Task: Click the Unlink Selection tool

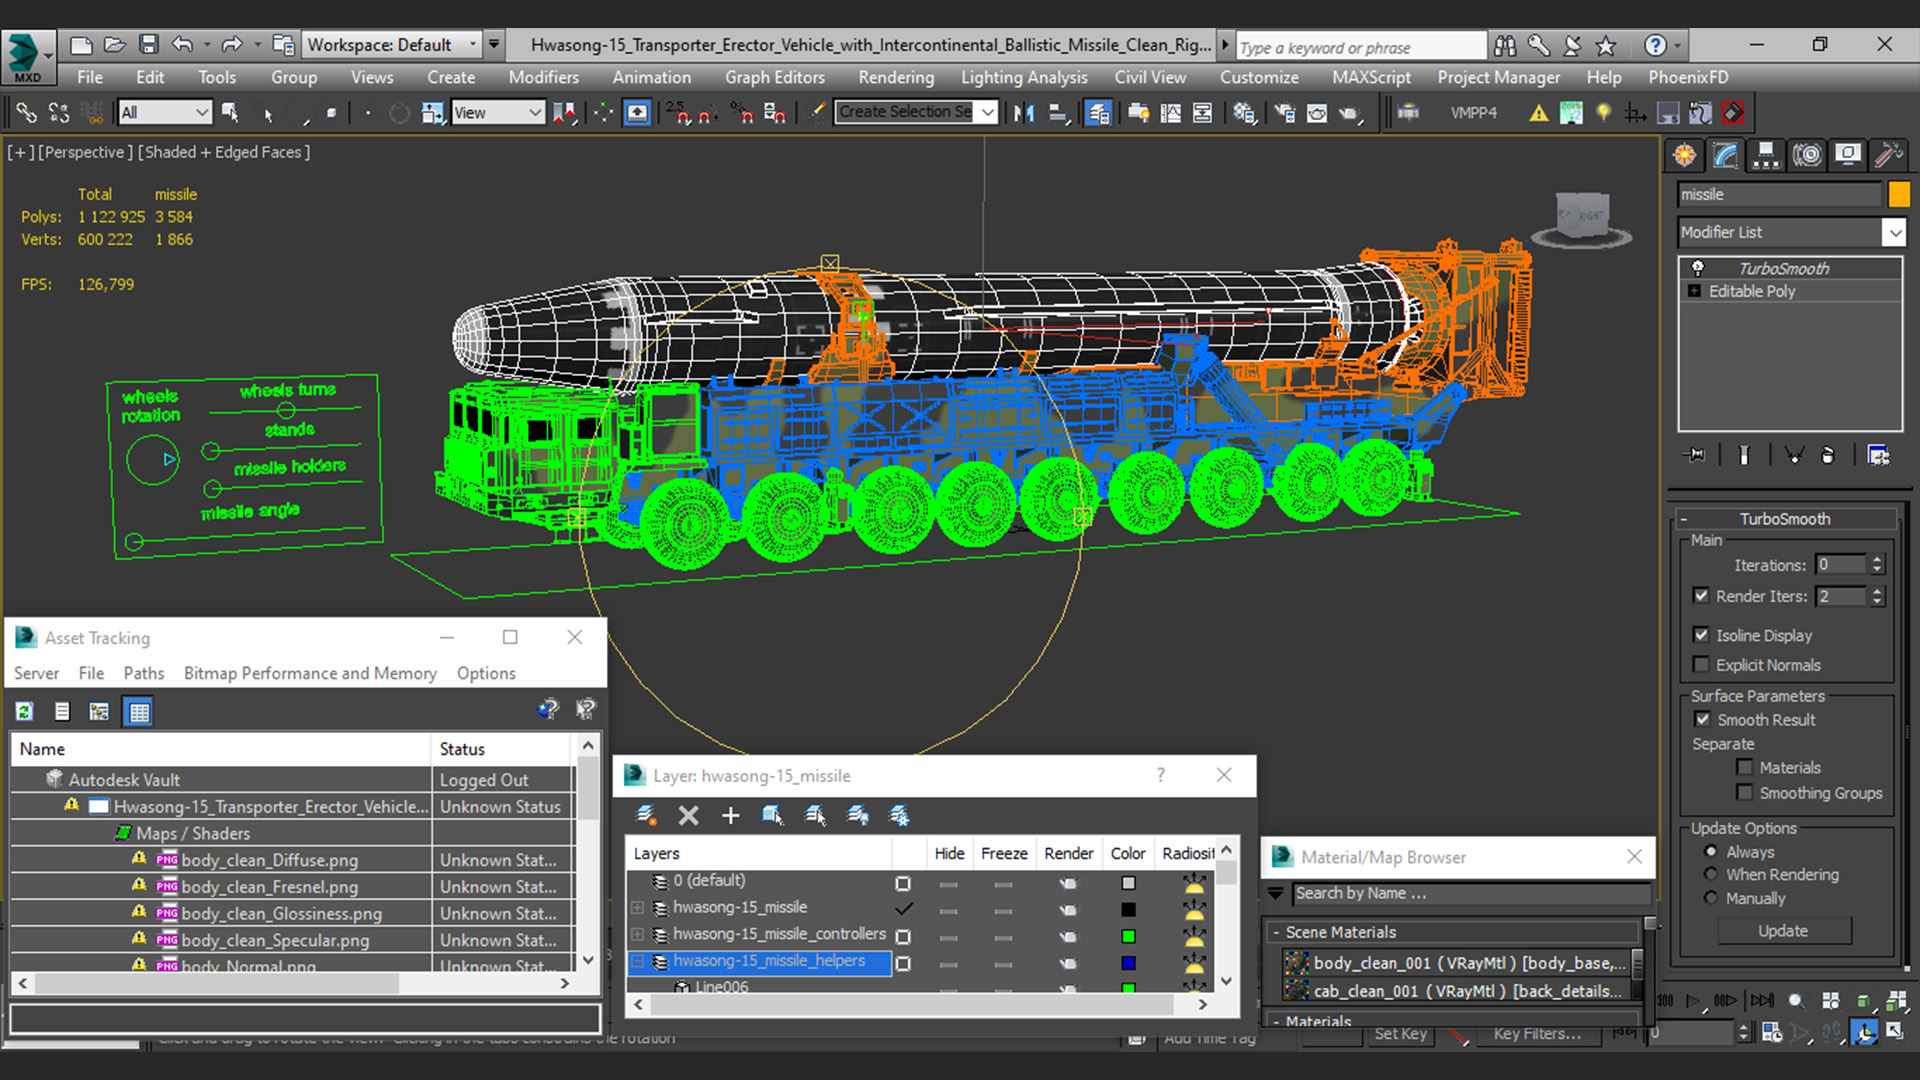Action: 59,113
